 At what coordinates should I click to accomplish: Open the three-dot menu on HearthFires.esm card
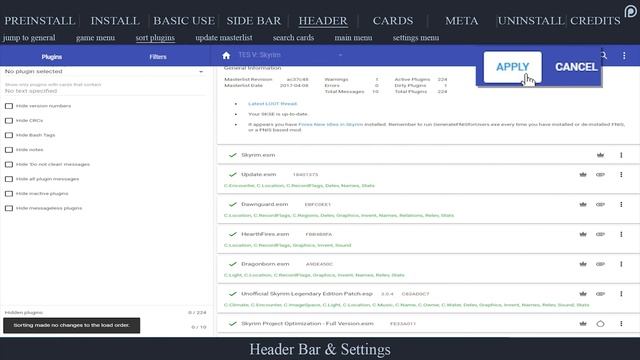(621, 234)
